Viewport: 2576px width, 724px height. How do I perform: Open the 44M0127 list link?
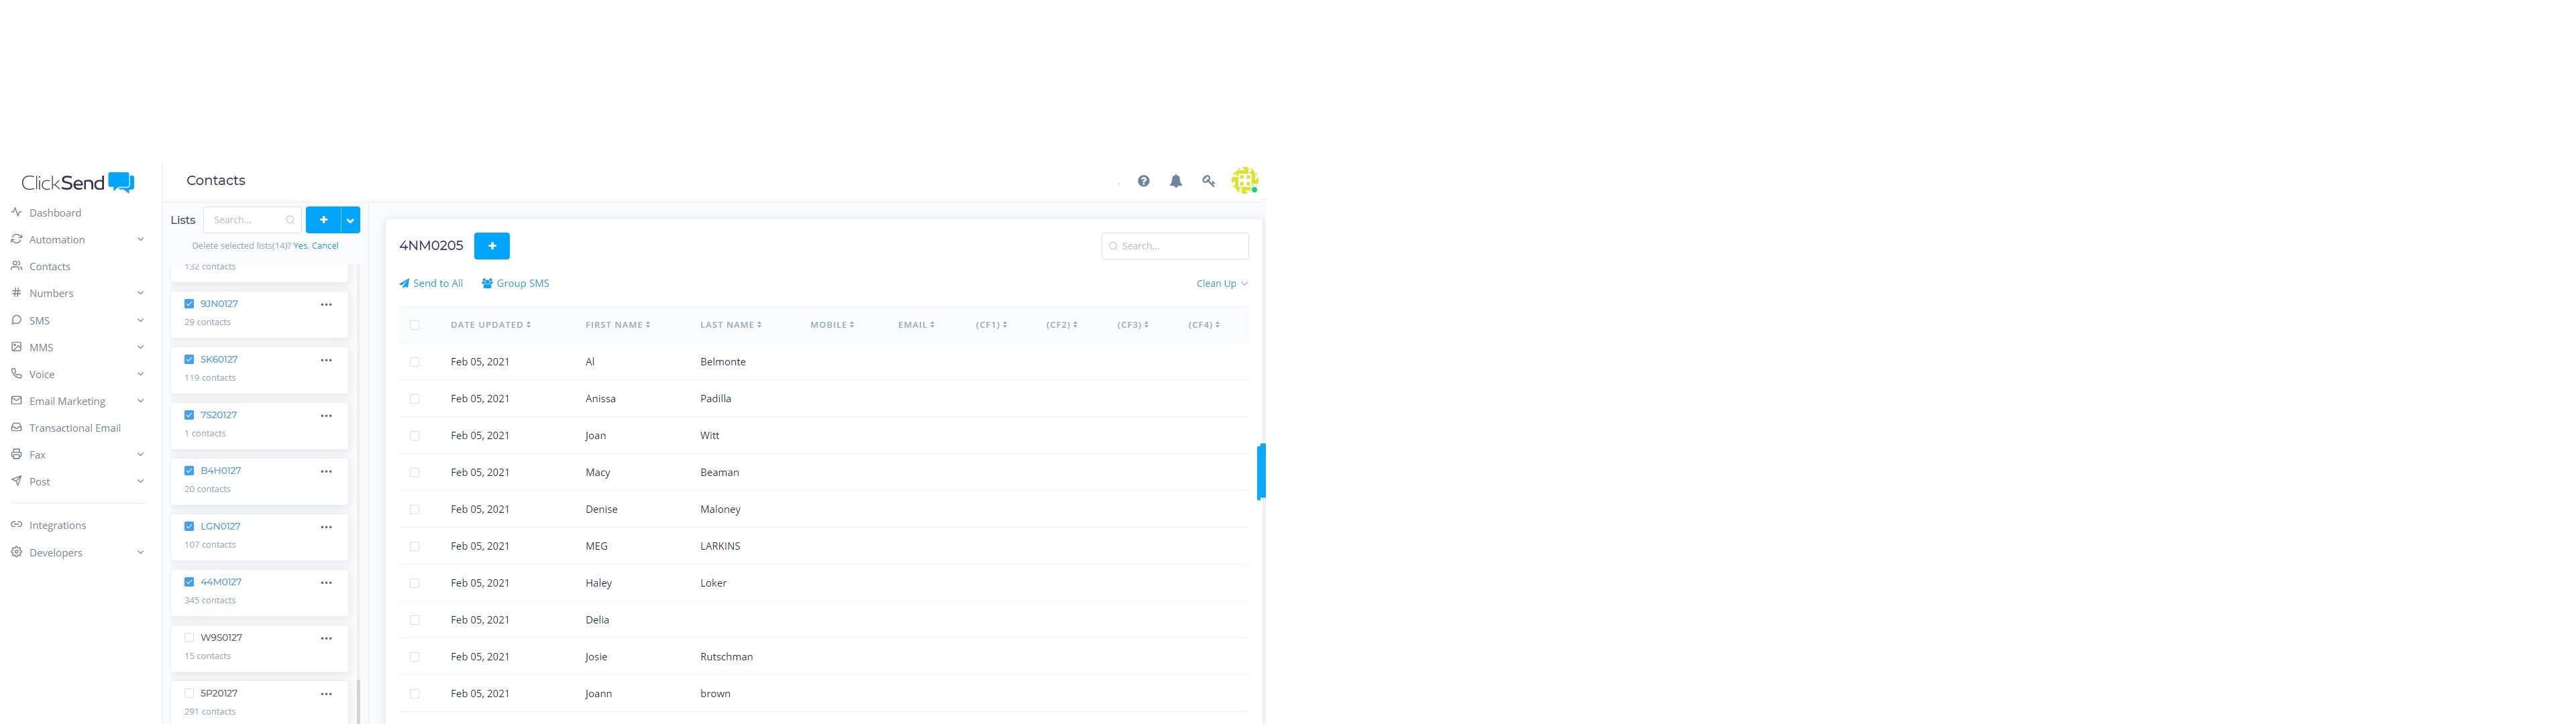(x=221, y=582)
